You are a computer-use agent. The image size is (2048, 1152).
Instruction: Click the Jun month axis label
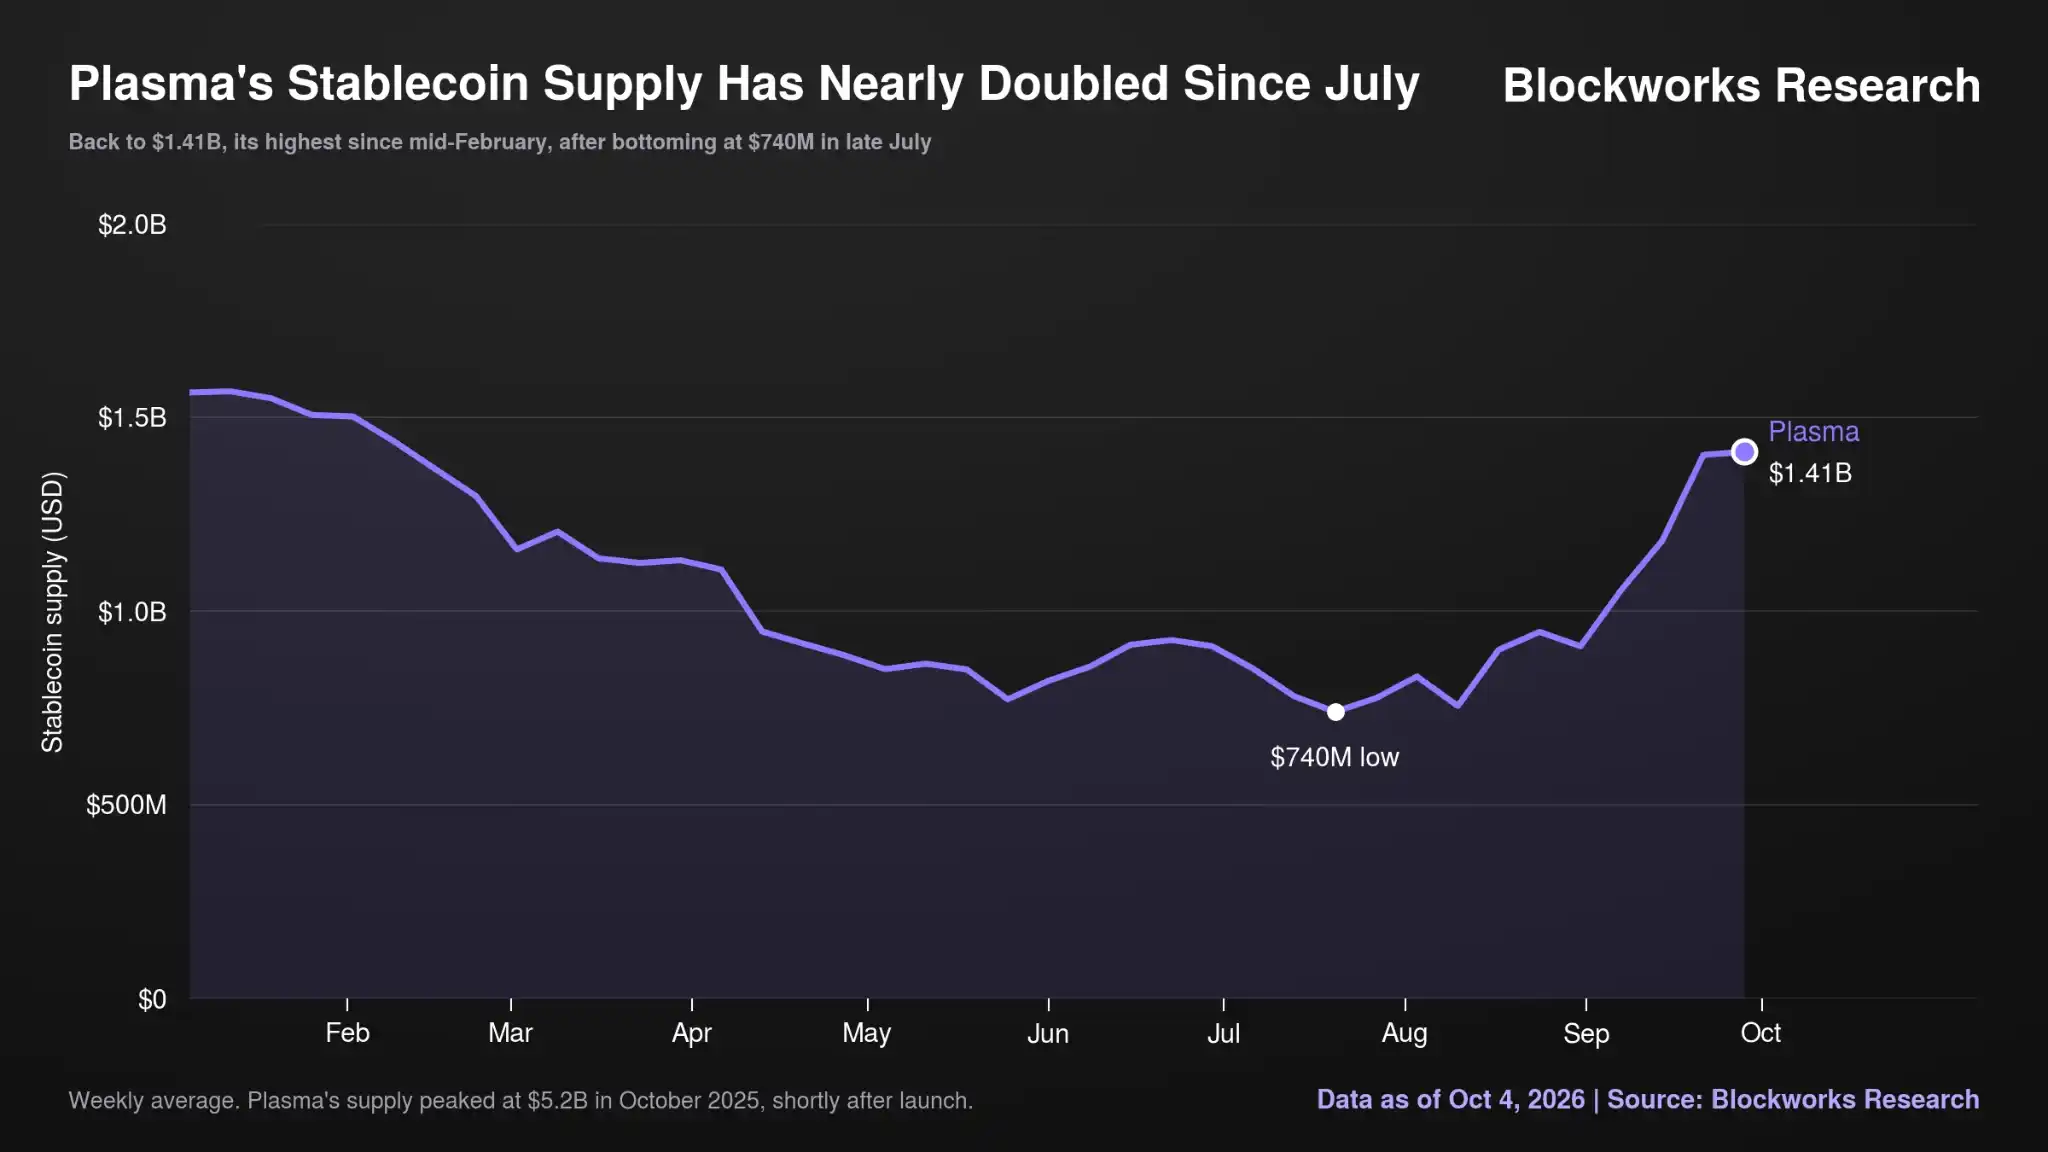tap(1048, 1033)
